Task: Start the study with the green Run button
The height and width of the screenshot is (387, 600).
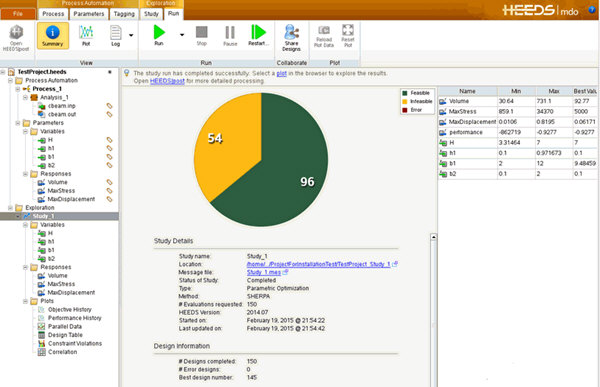Action: pyautogui.click(x=159, y=35)
